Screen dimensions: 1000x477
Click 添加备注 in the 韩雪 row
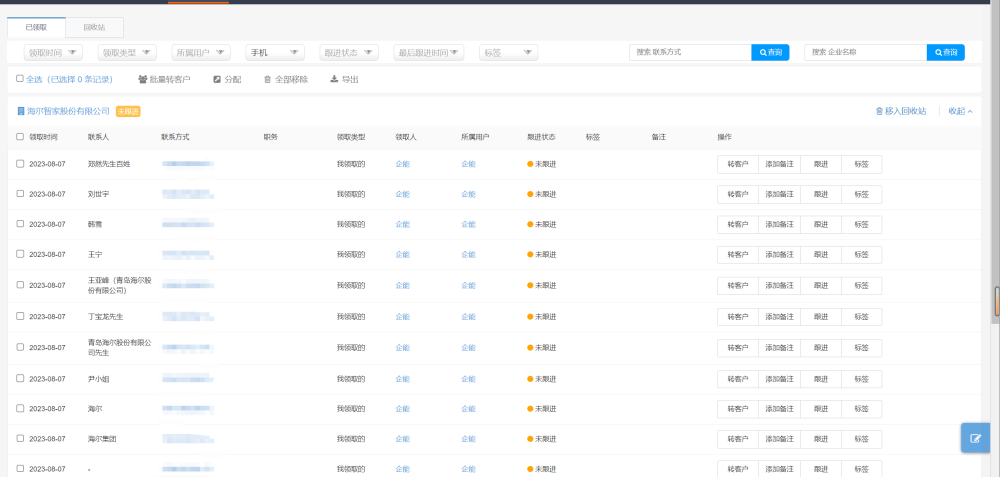click(x=779, y=224)
